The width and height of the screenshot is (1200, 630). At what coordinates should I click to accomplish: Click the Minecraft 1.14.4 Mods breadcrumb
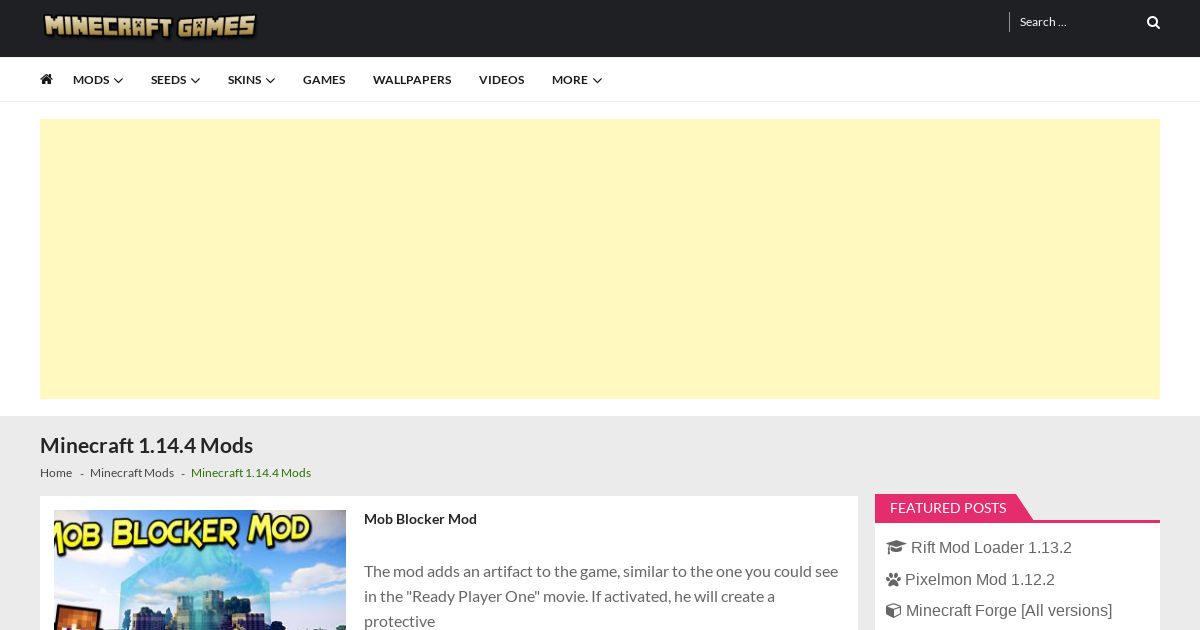pos(251,473)
